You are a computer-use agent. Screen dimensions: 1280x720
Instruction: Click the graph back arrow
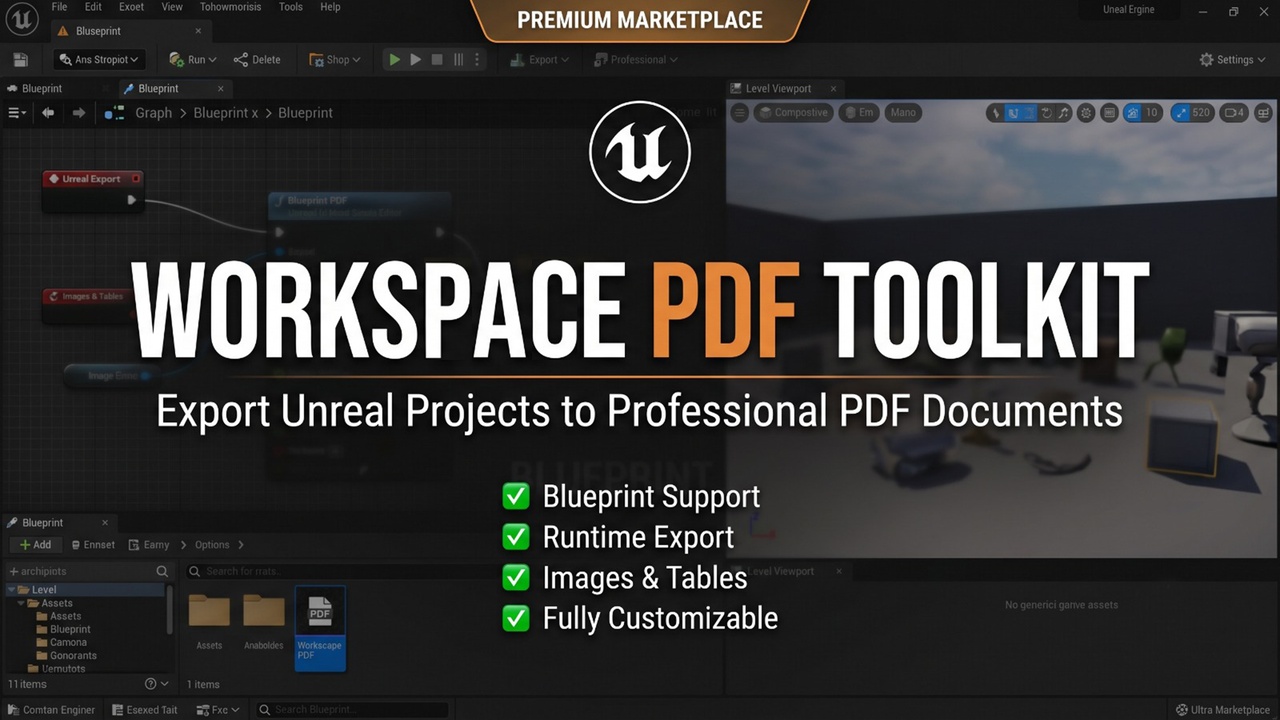tap(48, 113)
